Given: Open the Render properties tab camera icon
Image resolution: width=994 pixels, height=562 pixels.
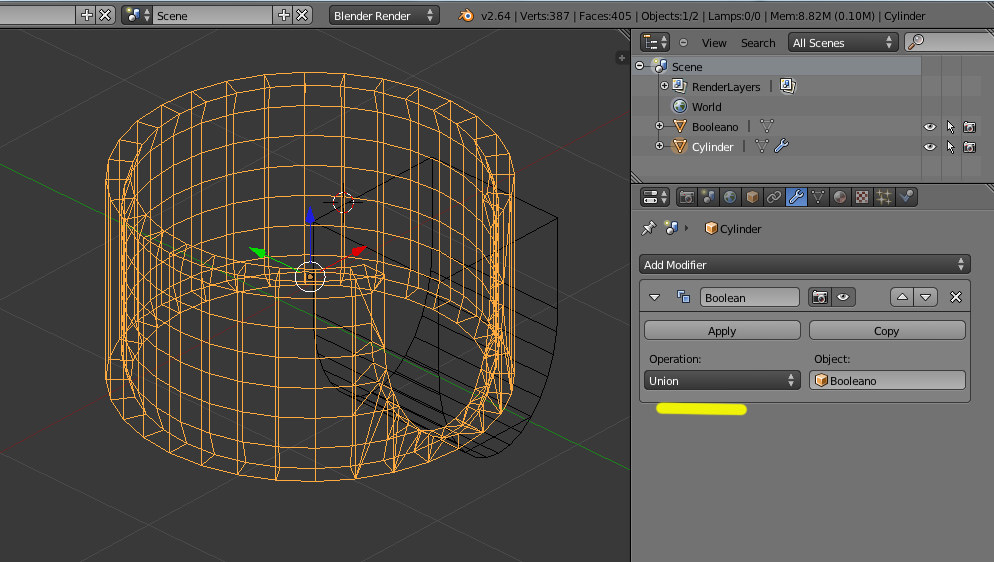Looking at the screenshot, I should click(x=687, y=197).
